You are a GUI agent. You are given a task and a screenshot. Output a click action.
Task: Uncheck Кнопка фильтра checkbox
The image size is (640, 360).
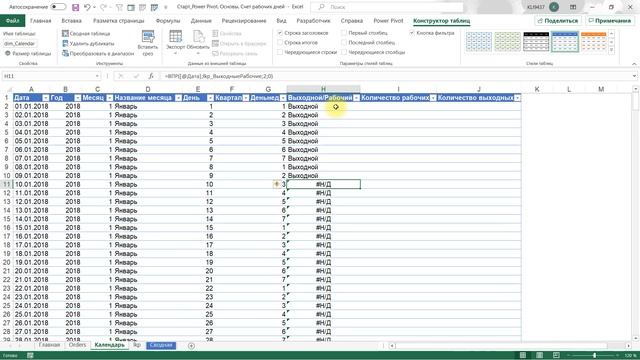pyautogui.click(x=412, y=33)
